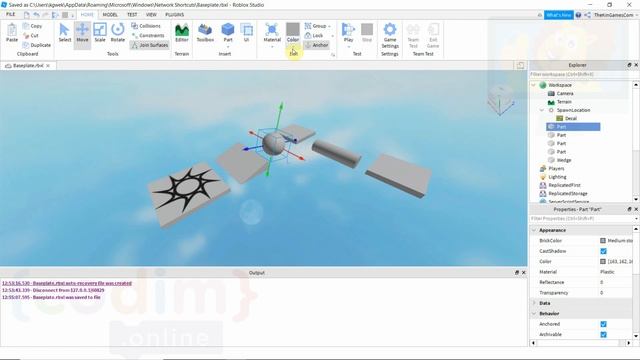This screenshot has width=640, height=360.
Task: Pick the Rotate tool
Action: [118, 33]
